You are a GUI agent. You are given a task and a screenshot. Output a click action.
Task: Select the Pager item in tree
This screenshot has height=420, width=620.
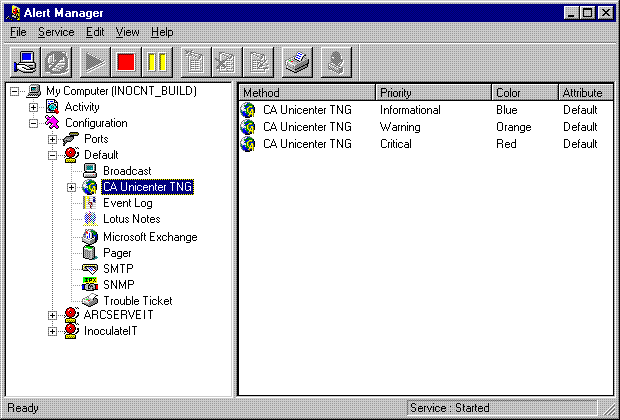pyautogui.click(x=117, y=253)
